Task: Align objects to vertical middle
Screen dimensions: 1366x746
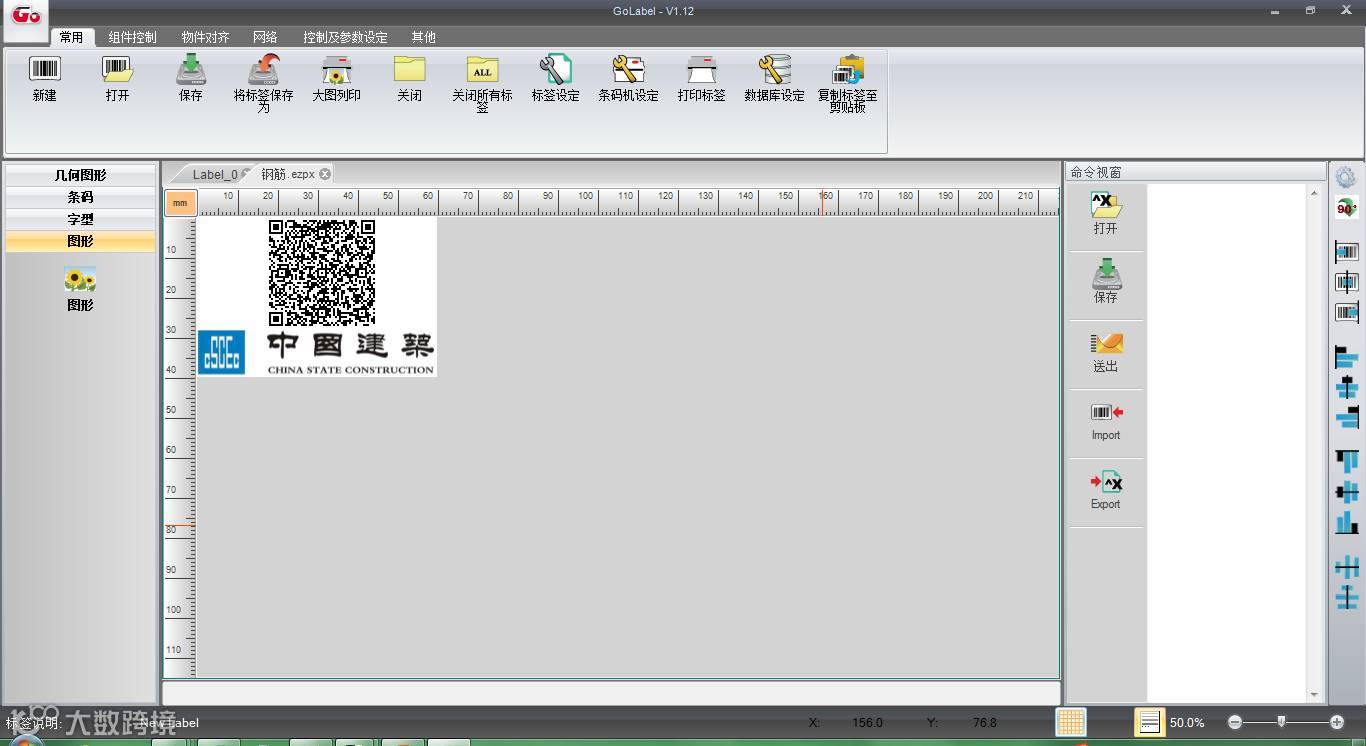Action: (1347, 492)
